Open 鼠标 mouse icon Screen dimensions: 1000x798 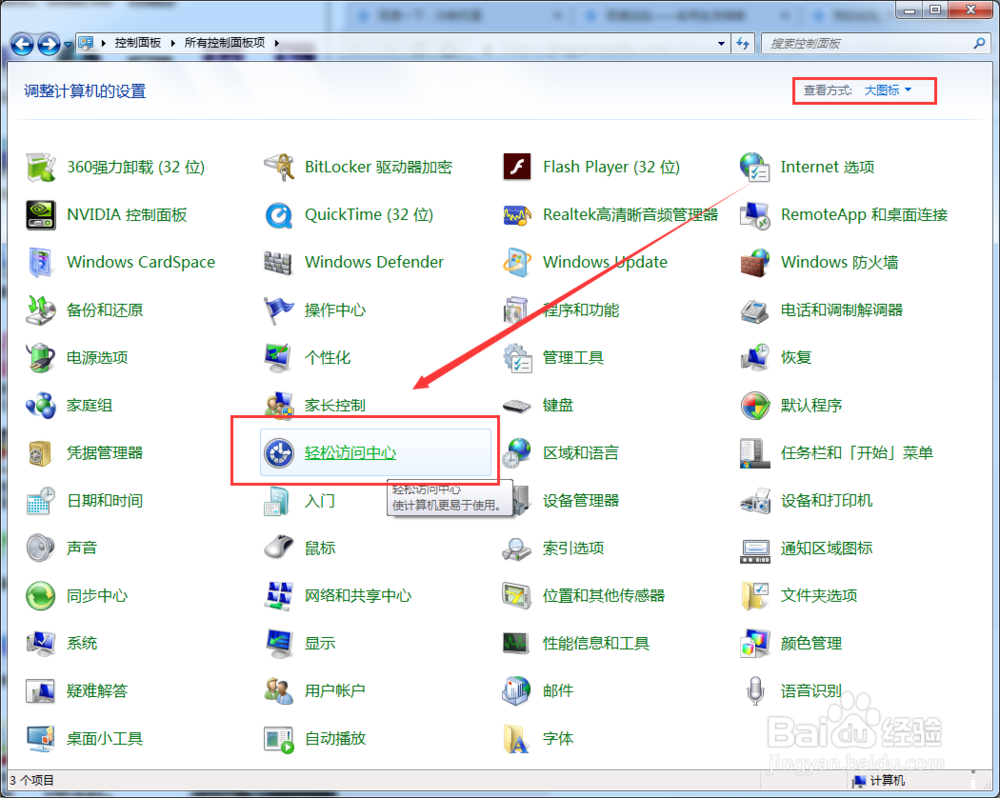tap(279, 548)
